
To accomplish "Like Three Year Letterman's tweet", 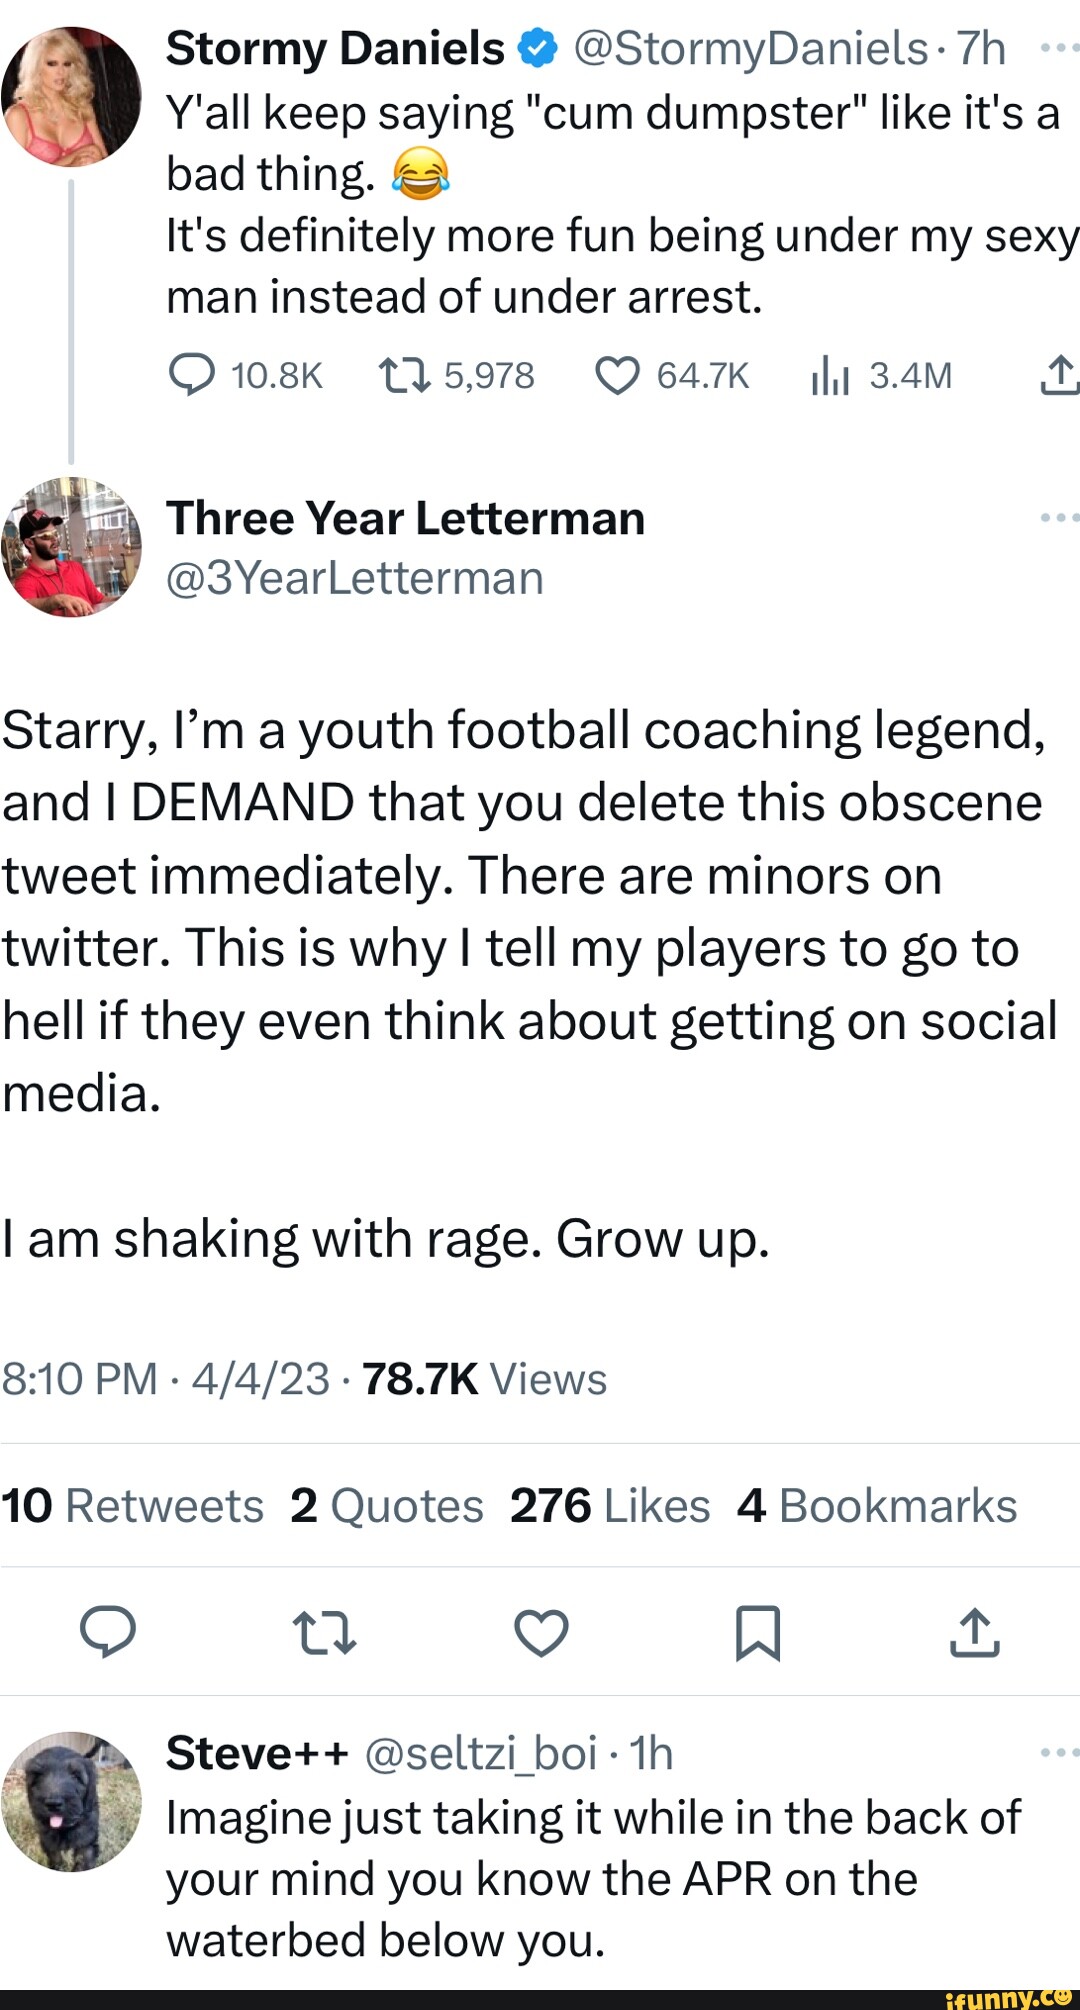I will click(x=541, y=1633).
